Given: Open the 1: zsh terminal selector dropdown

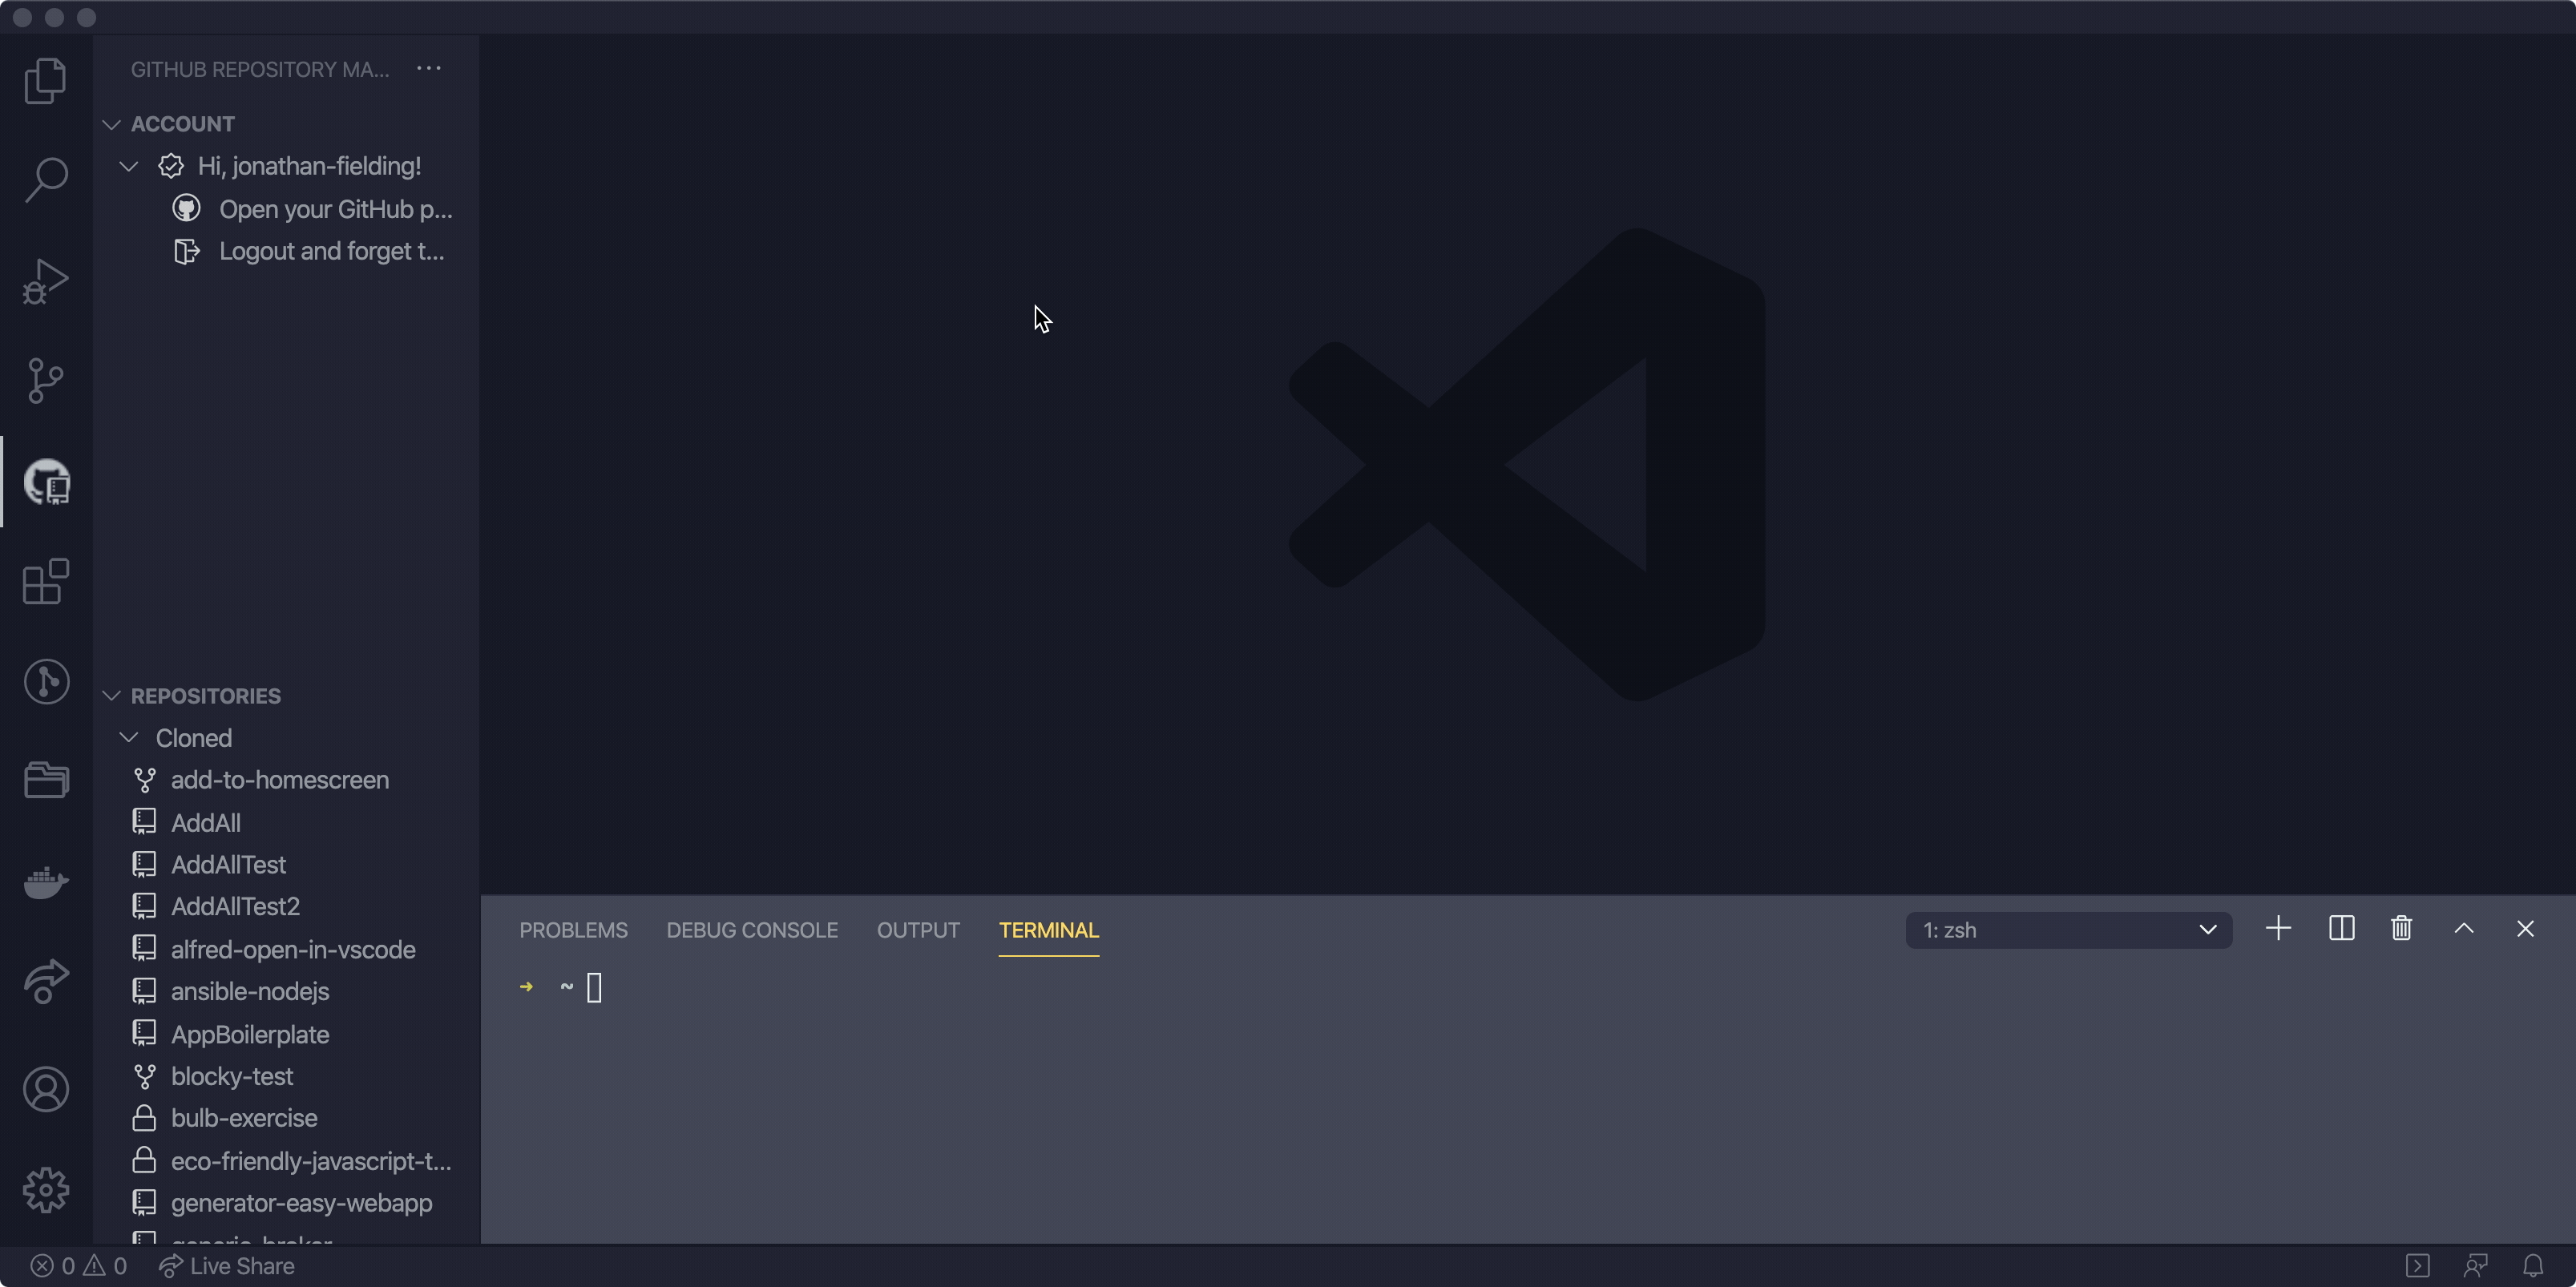Looking at the screenshot, I should click(x=2068, y=930).
